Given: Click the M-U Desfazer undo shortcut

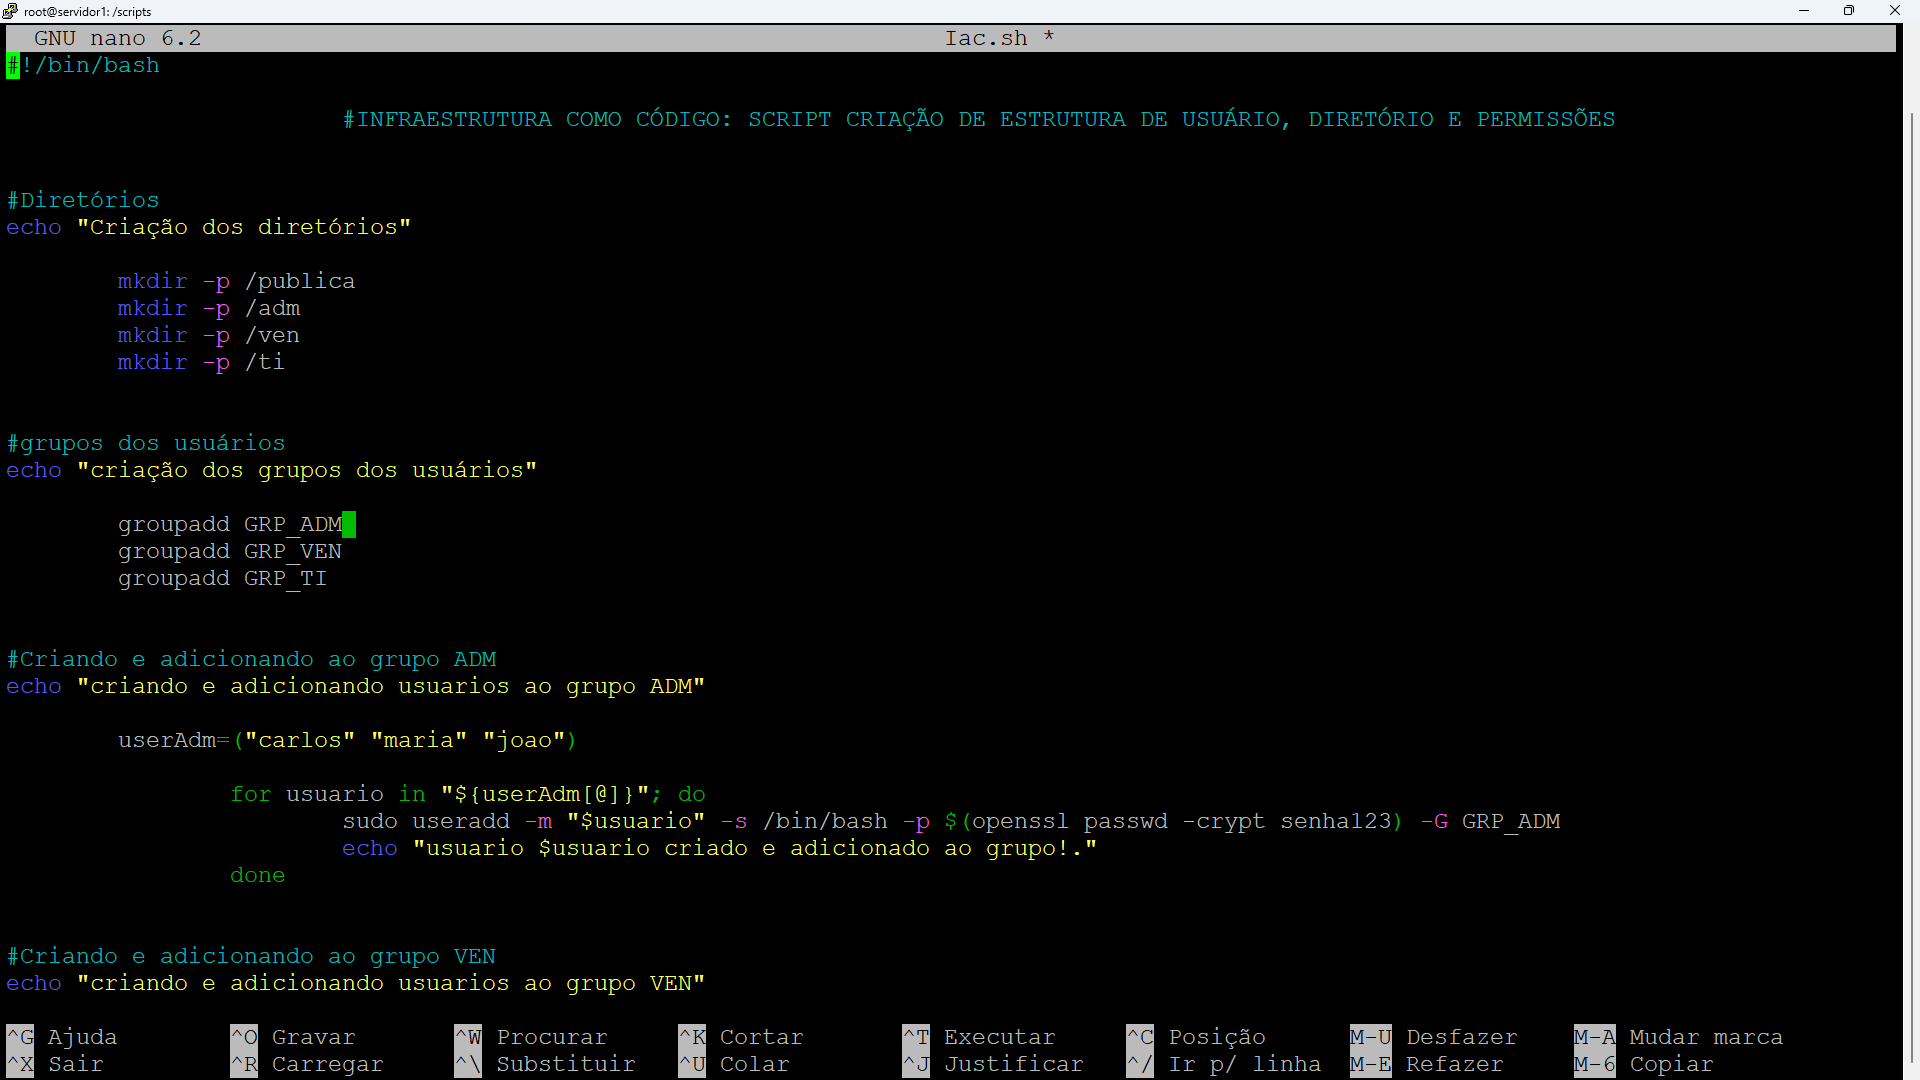Looking at the screenshot, I should (x=1434, y=1037).
